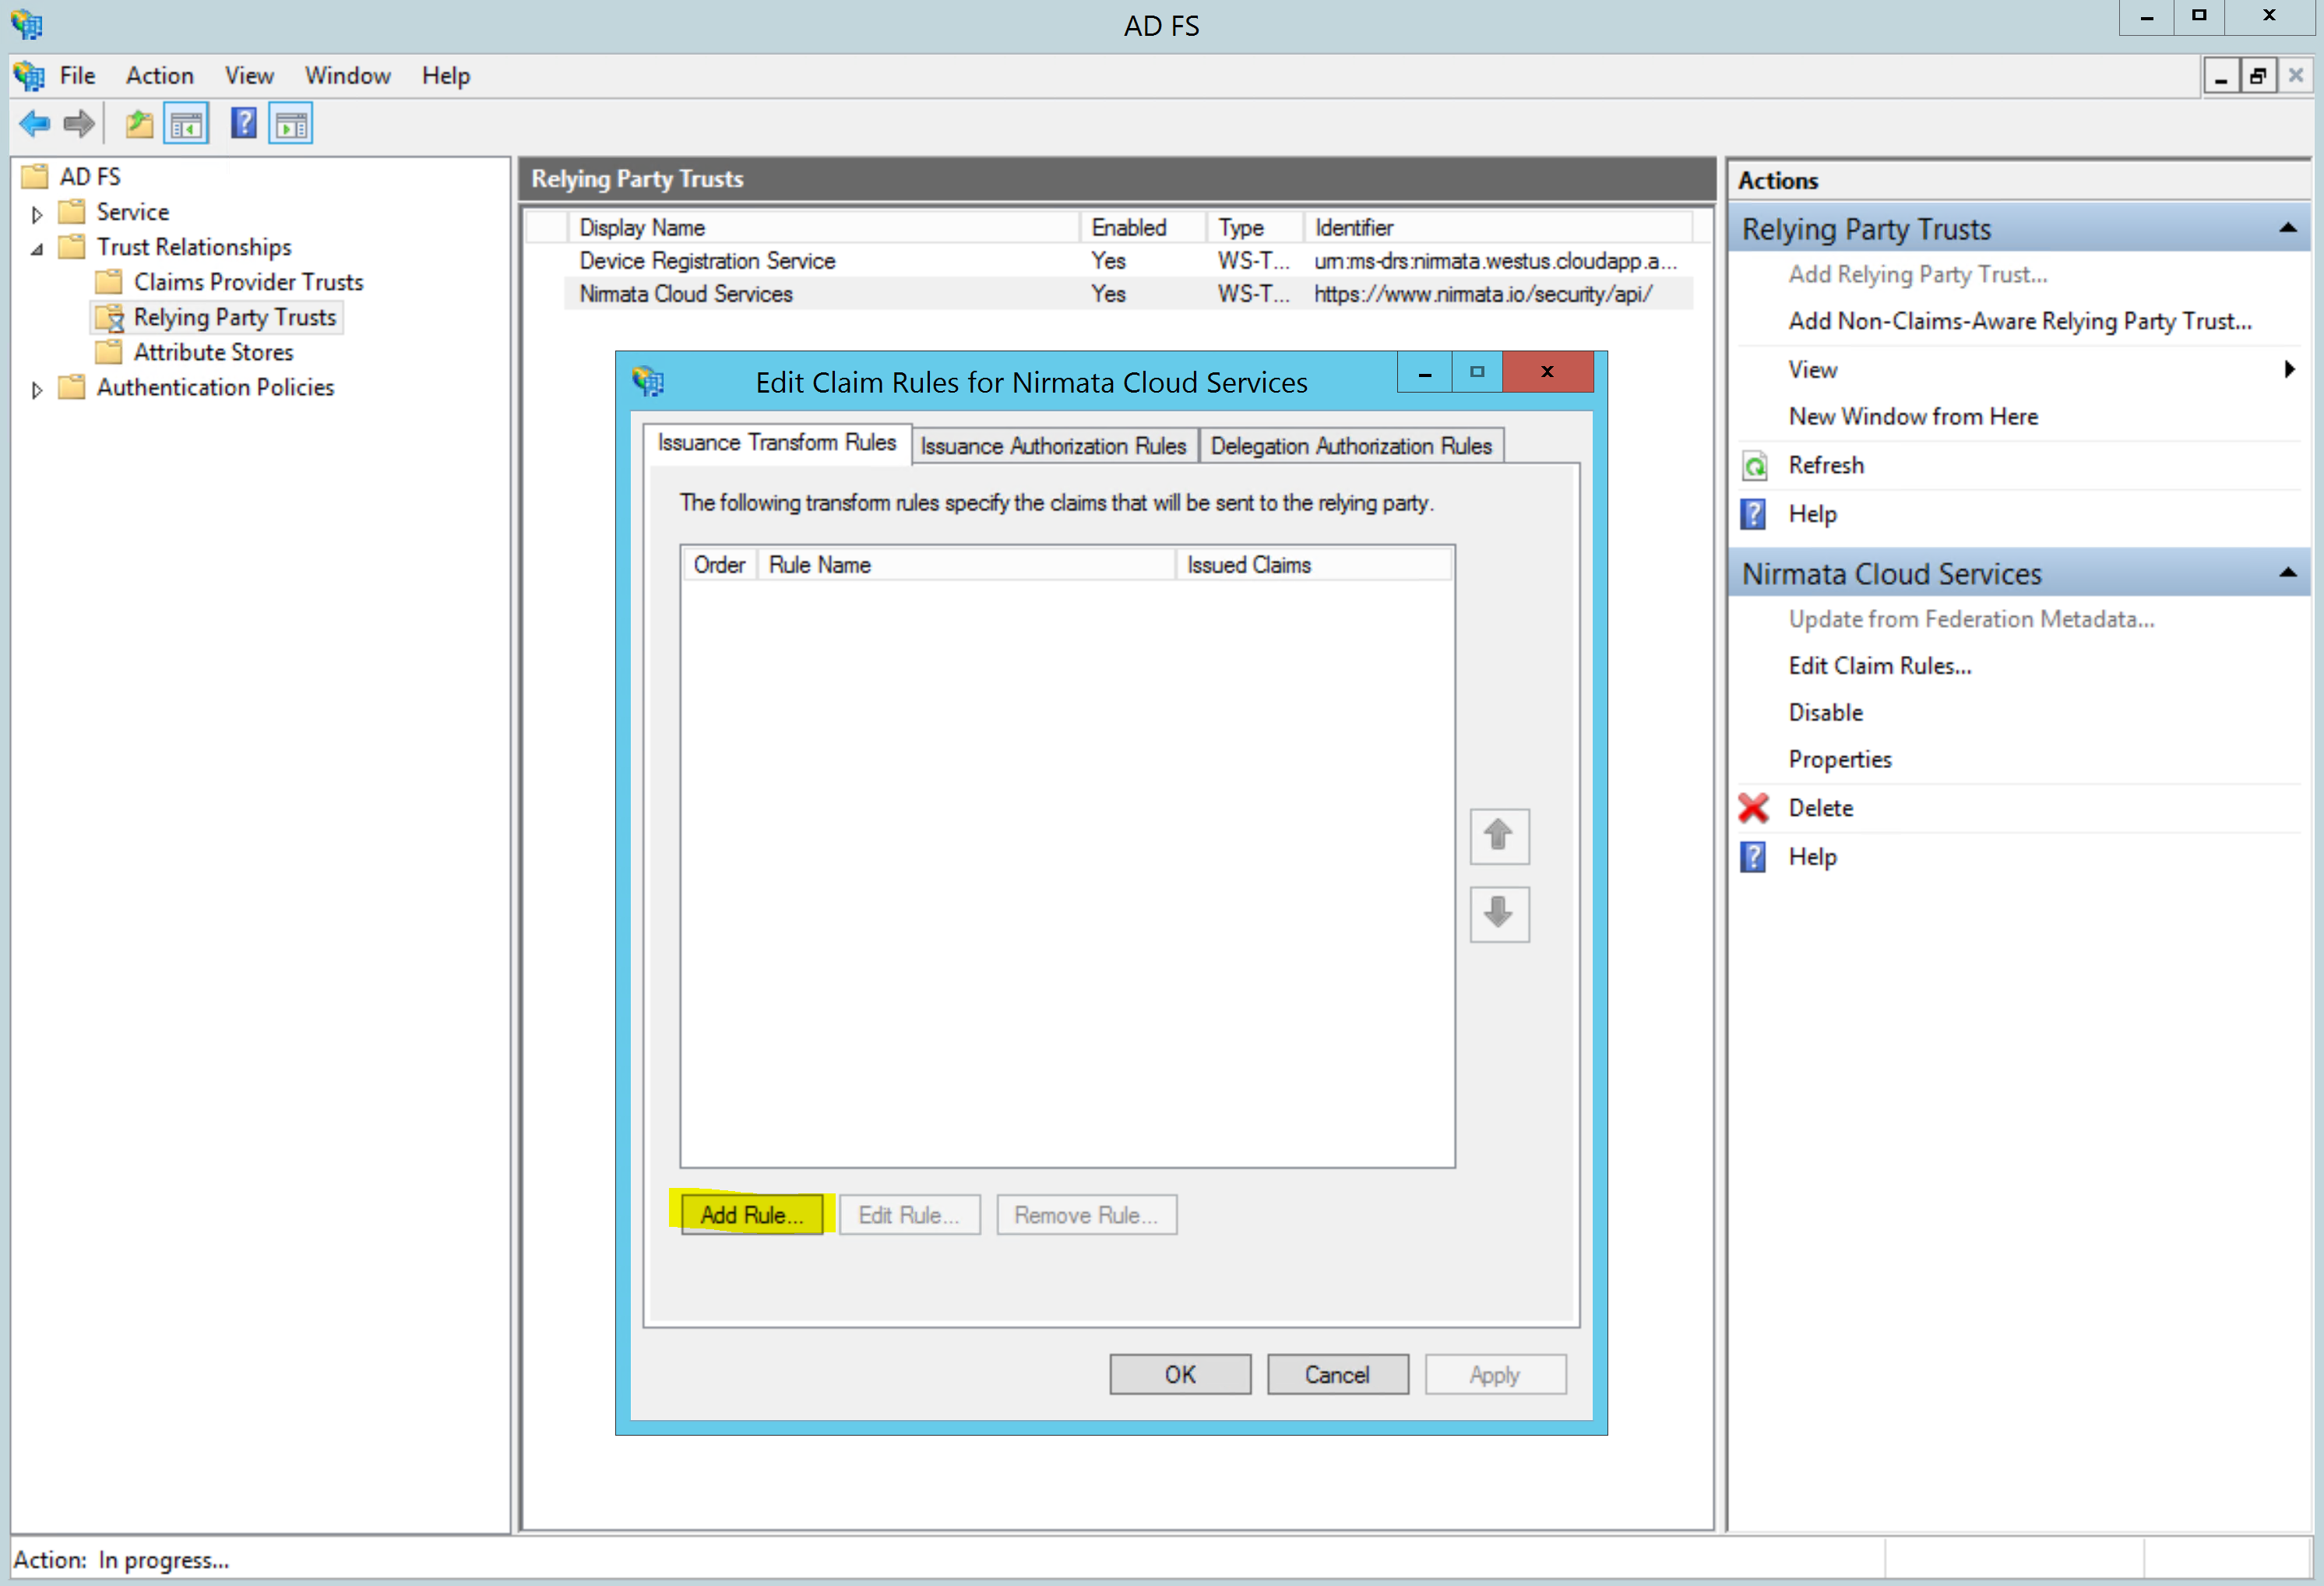Open the Action menu

pyautogui.click(x=159, y=76)
